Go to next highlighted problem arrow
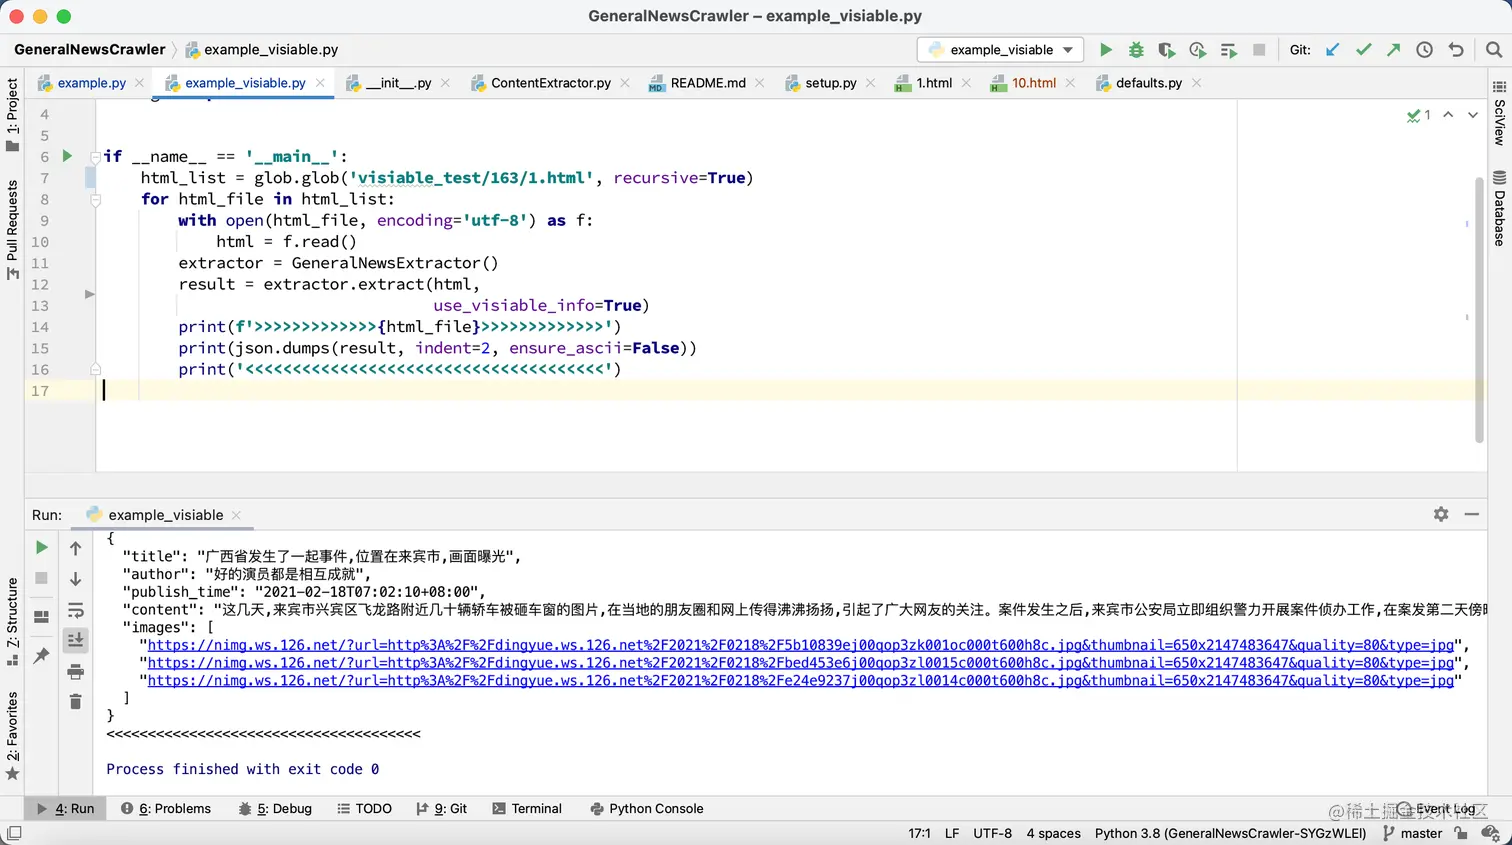The image size is (1512, 845). pyautogui.click(x=1473, y=115)
